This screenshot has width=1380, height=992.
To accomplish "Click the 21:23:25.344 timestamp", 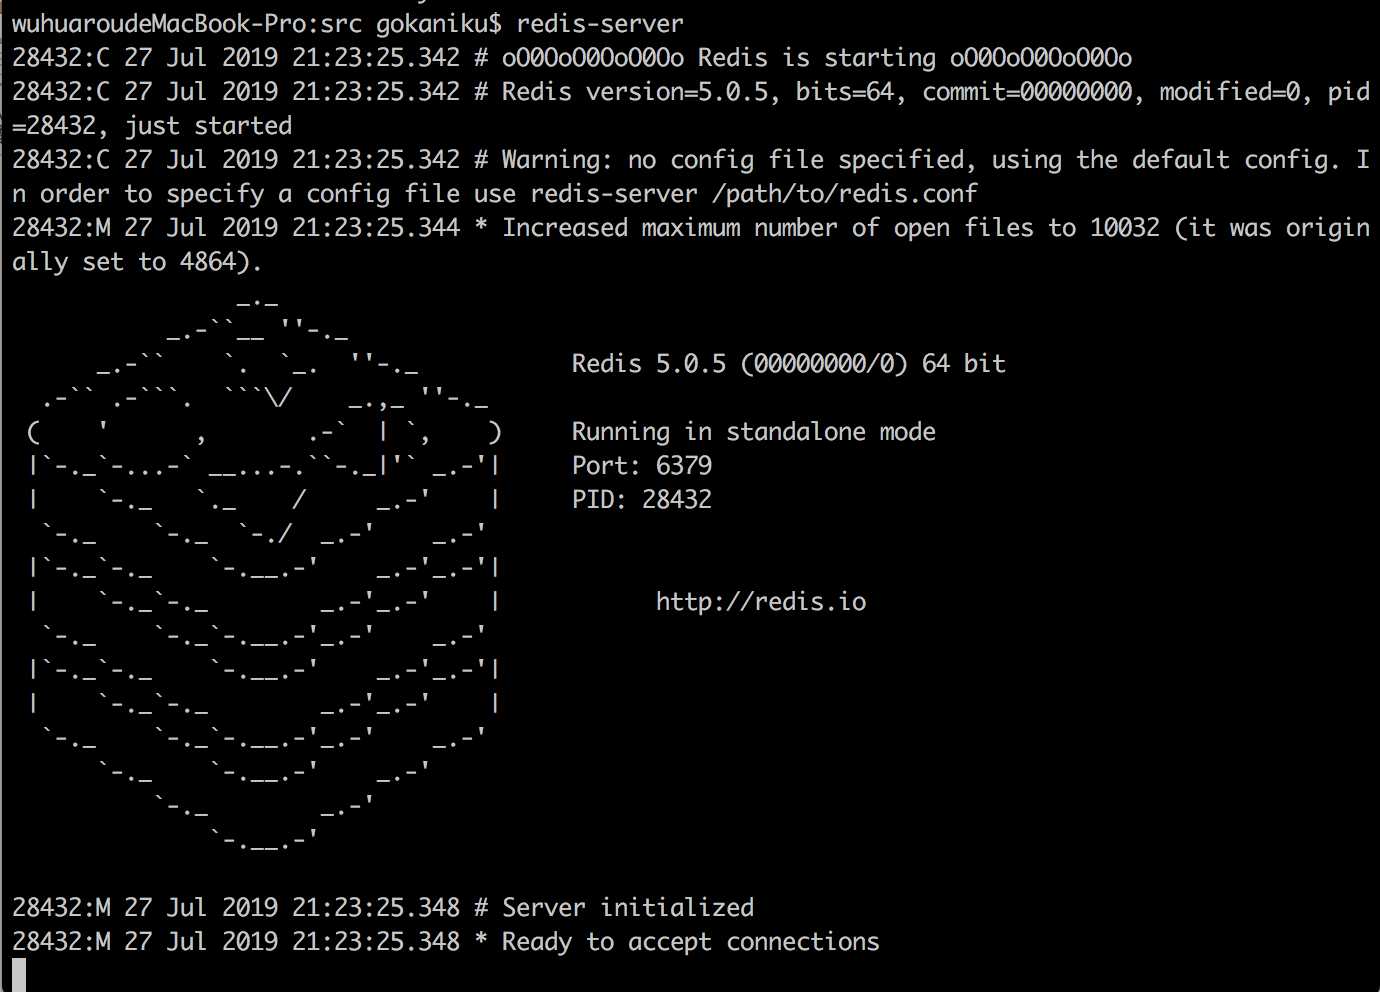I will click(375, 227).
